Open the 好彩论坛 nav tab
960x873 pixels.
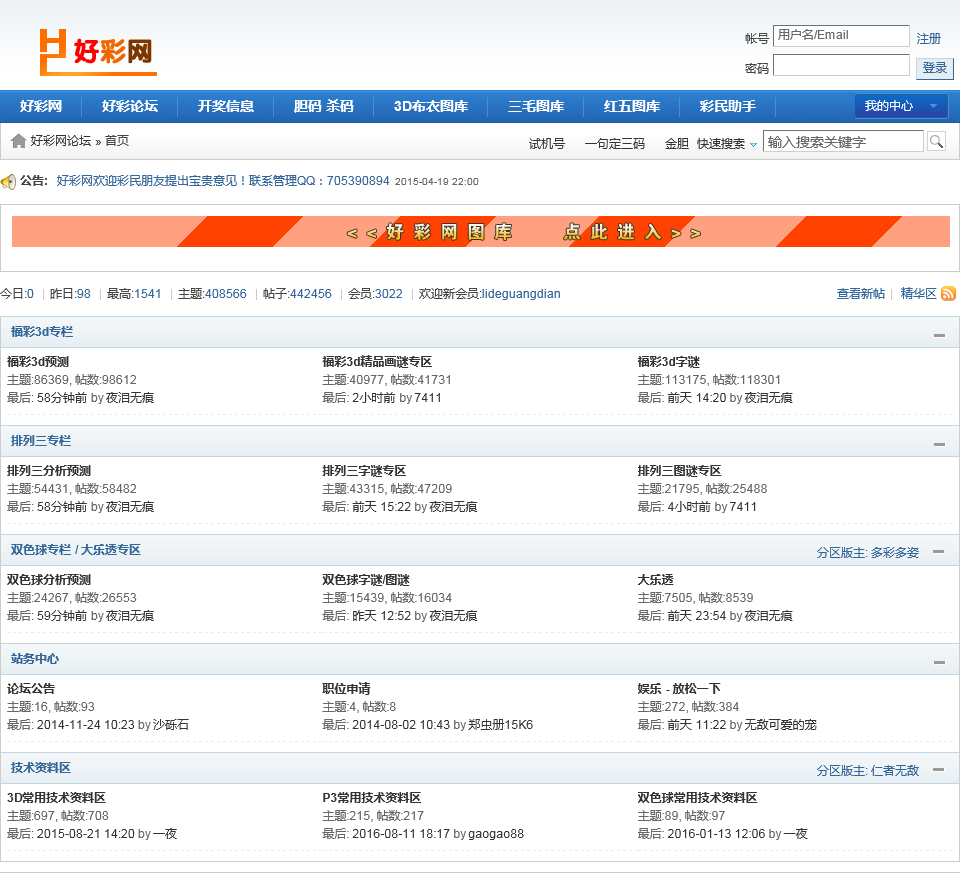pos(130,106)
